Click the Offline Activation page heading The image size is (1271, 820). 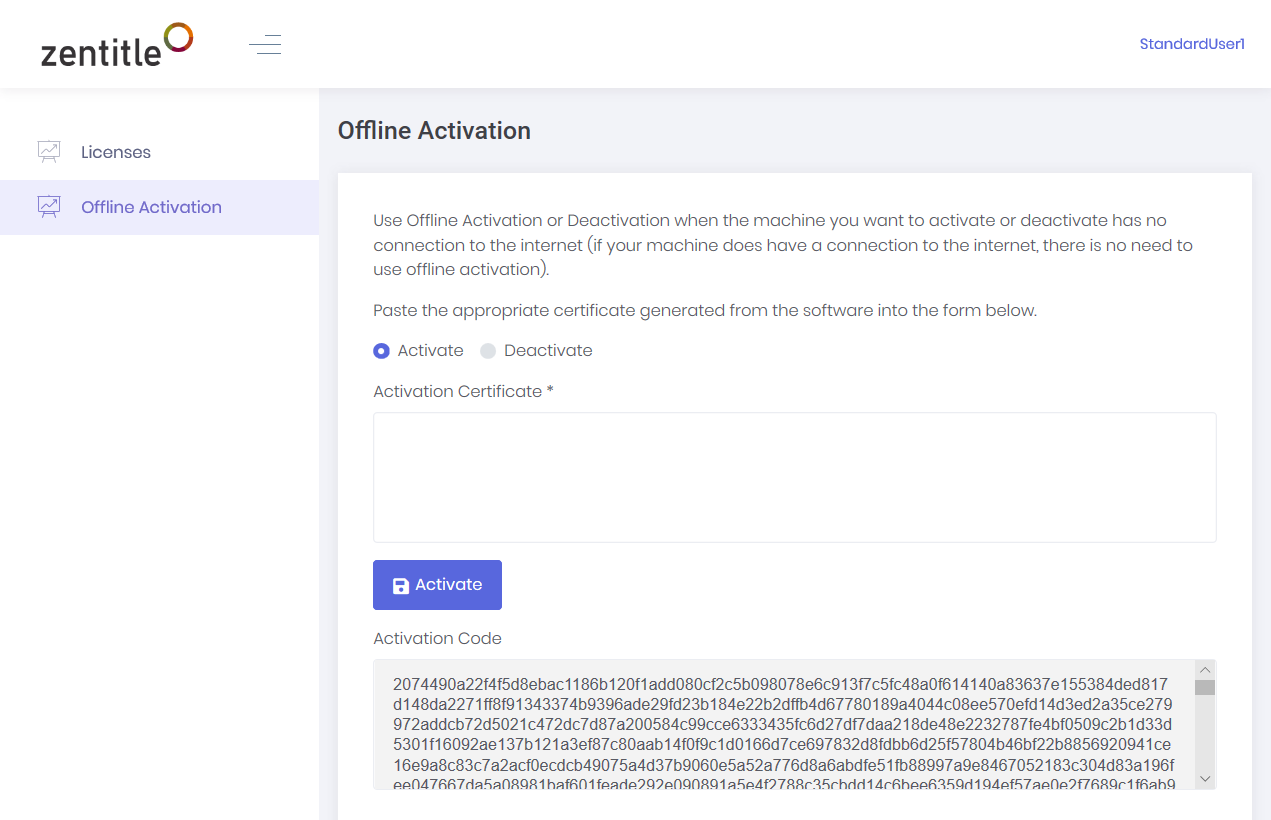click(434, 131)
